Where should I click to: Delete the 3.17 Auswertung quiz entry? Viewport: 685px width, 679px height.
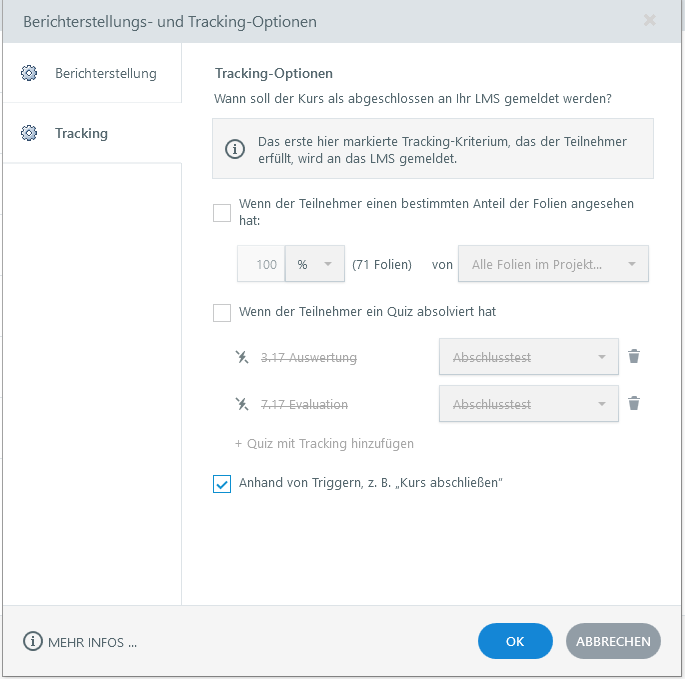[633, 356]
